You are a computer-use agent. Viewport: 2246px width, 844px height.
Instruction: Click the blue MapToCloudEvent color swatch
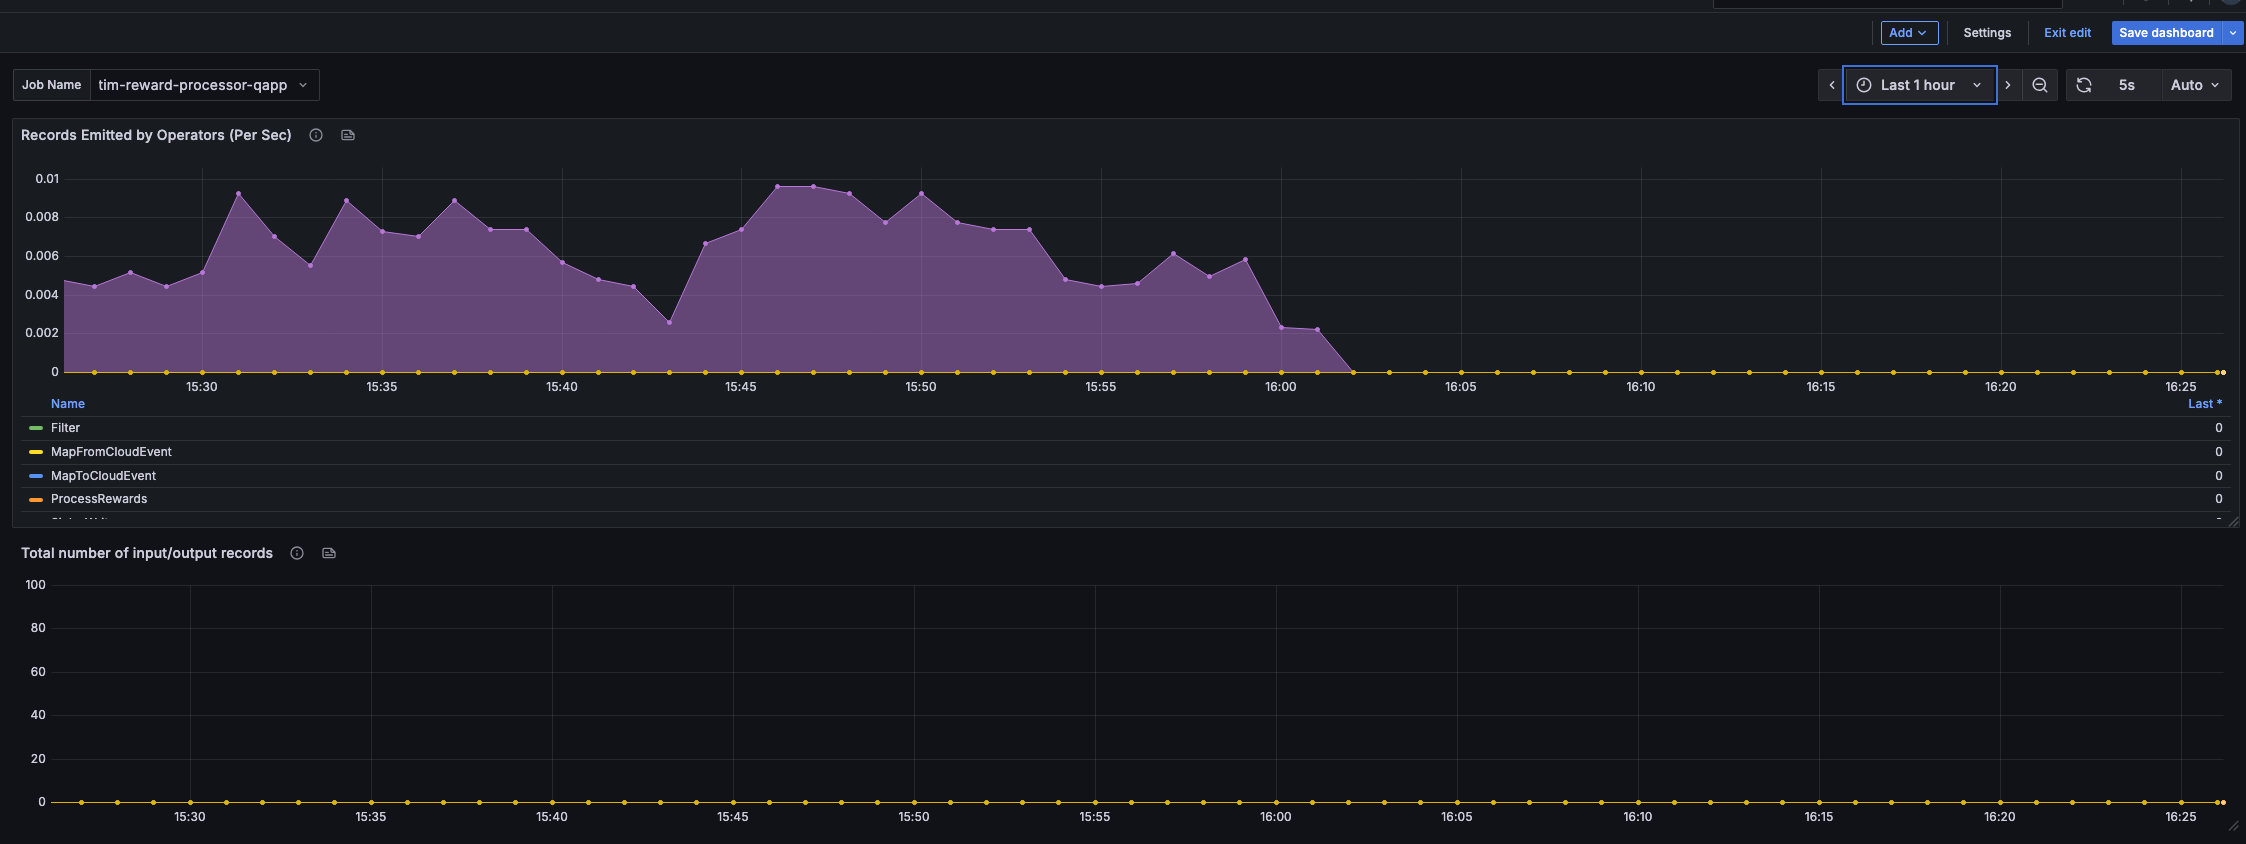click(36, 476)
